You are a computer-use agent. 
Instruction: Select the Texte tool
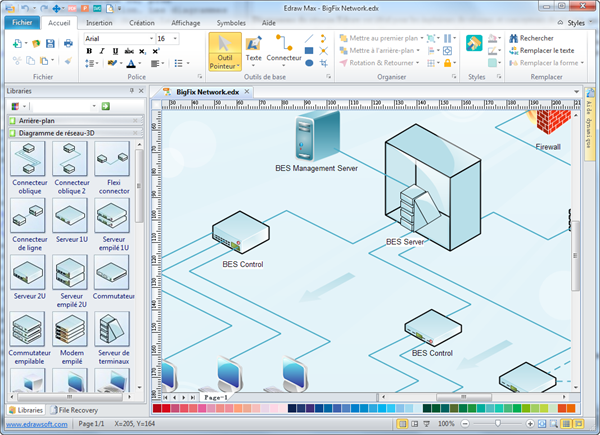coord(253,50)
